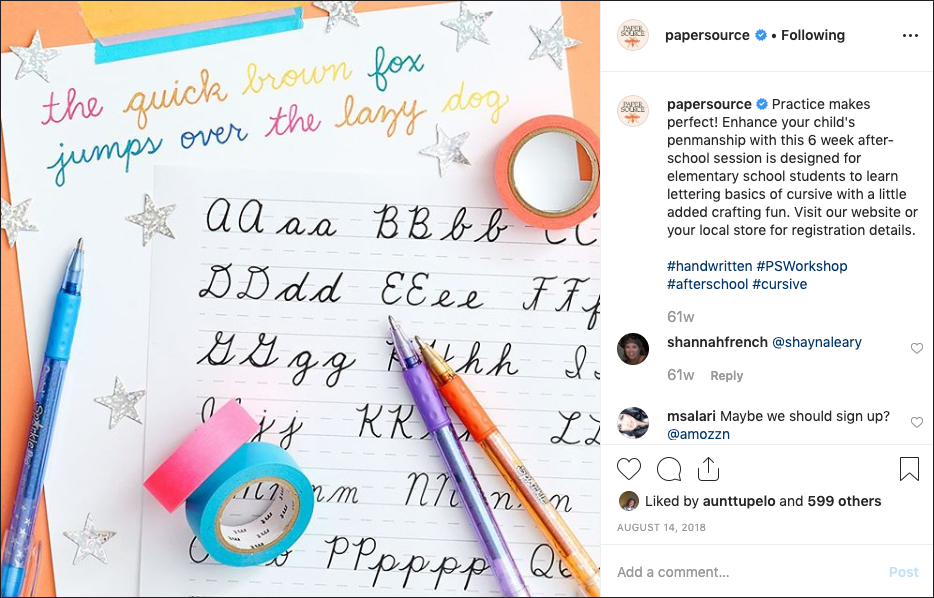
Task: Click papersource avatar beside caption
Action: tap(633, 111)
